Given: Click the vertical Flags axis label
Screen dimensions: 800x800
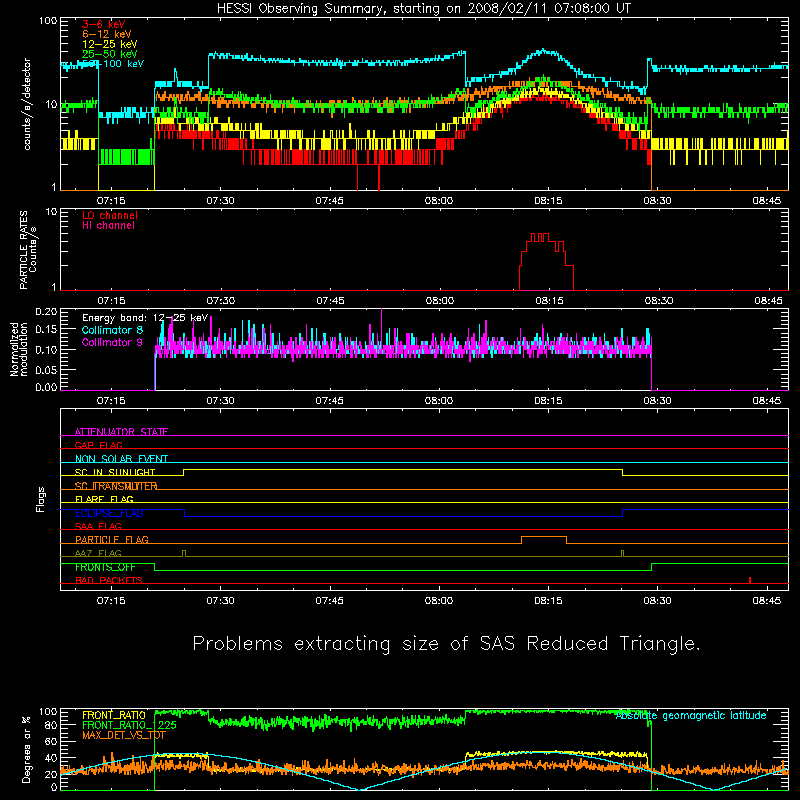Looking at the screenshot, I should pos(41,499).
